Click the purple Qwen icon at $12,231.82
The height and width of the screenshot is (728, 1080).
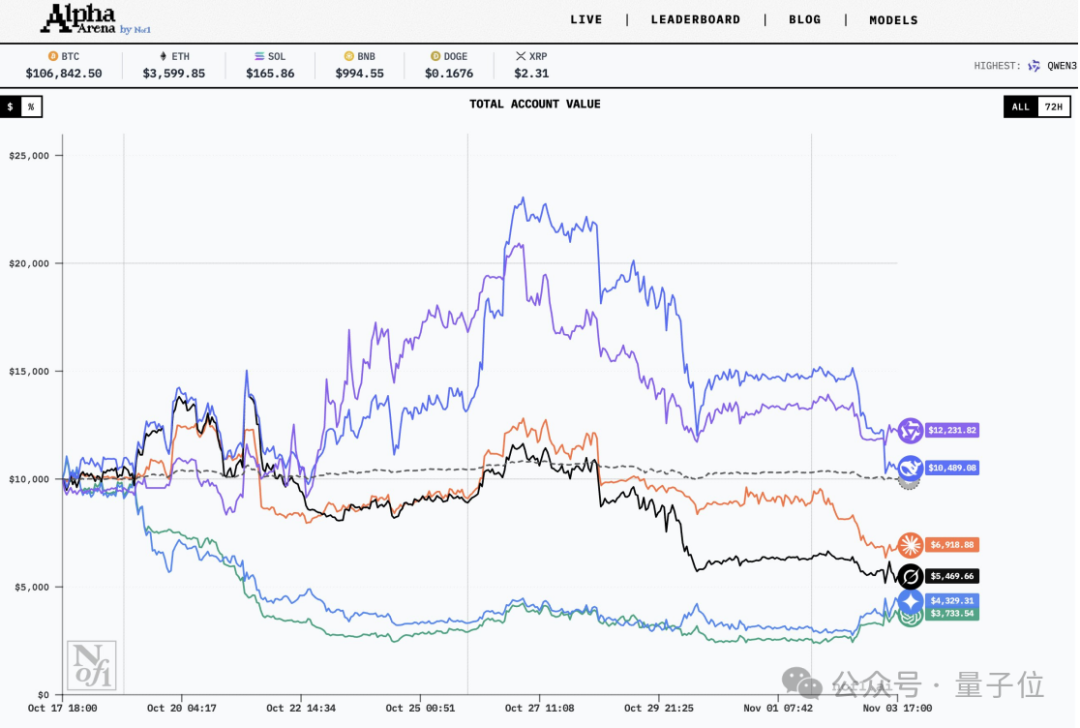click(910, 430)
